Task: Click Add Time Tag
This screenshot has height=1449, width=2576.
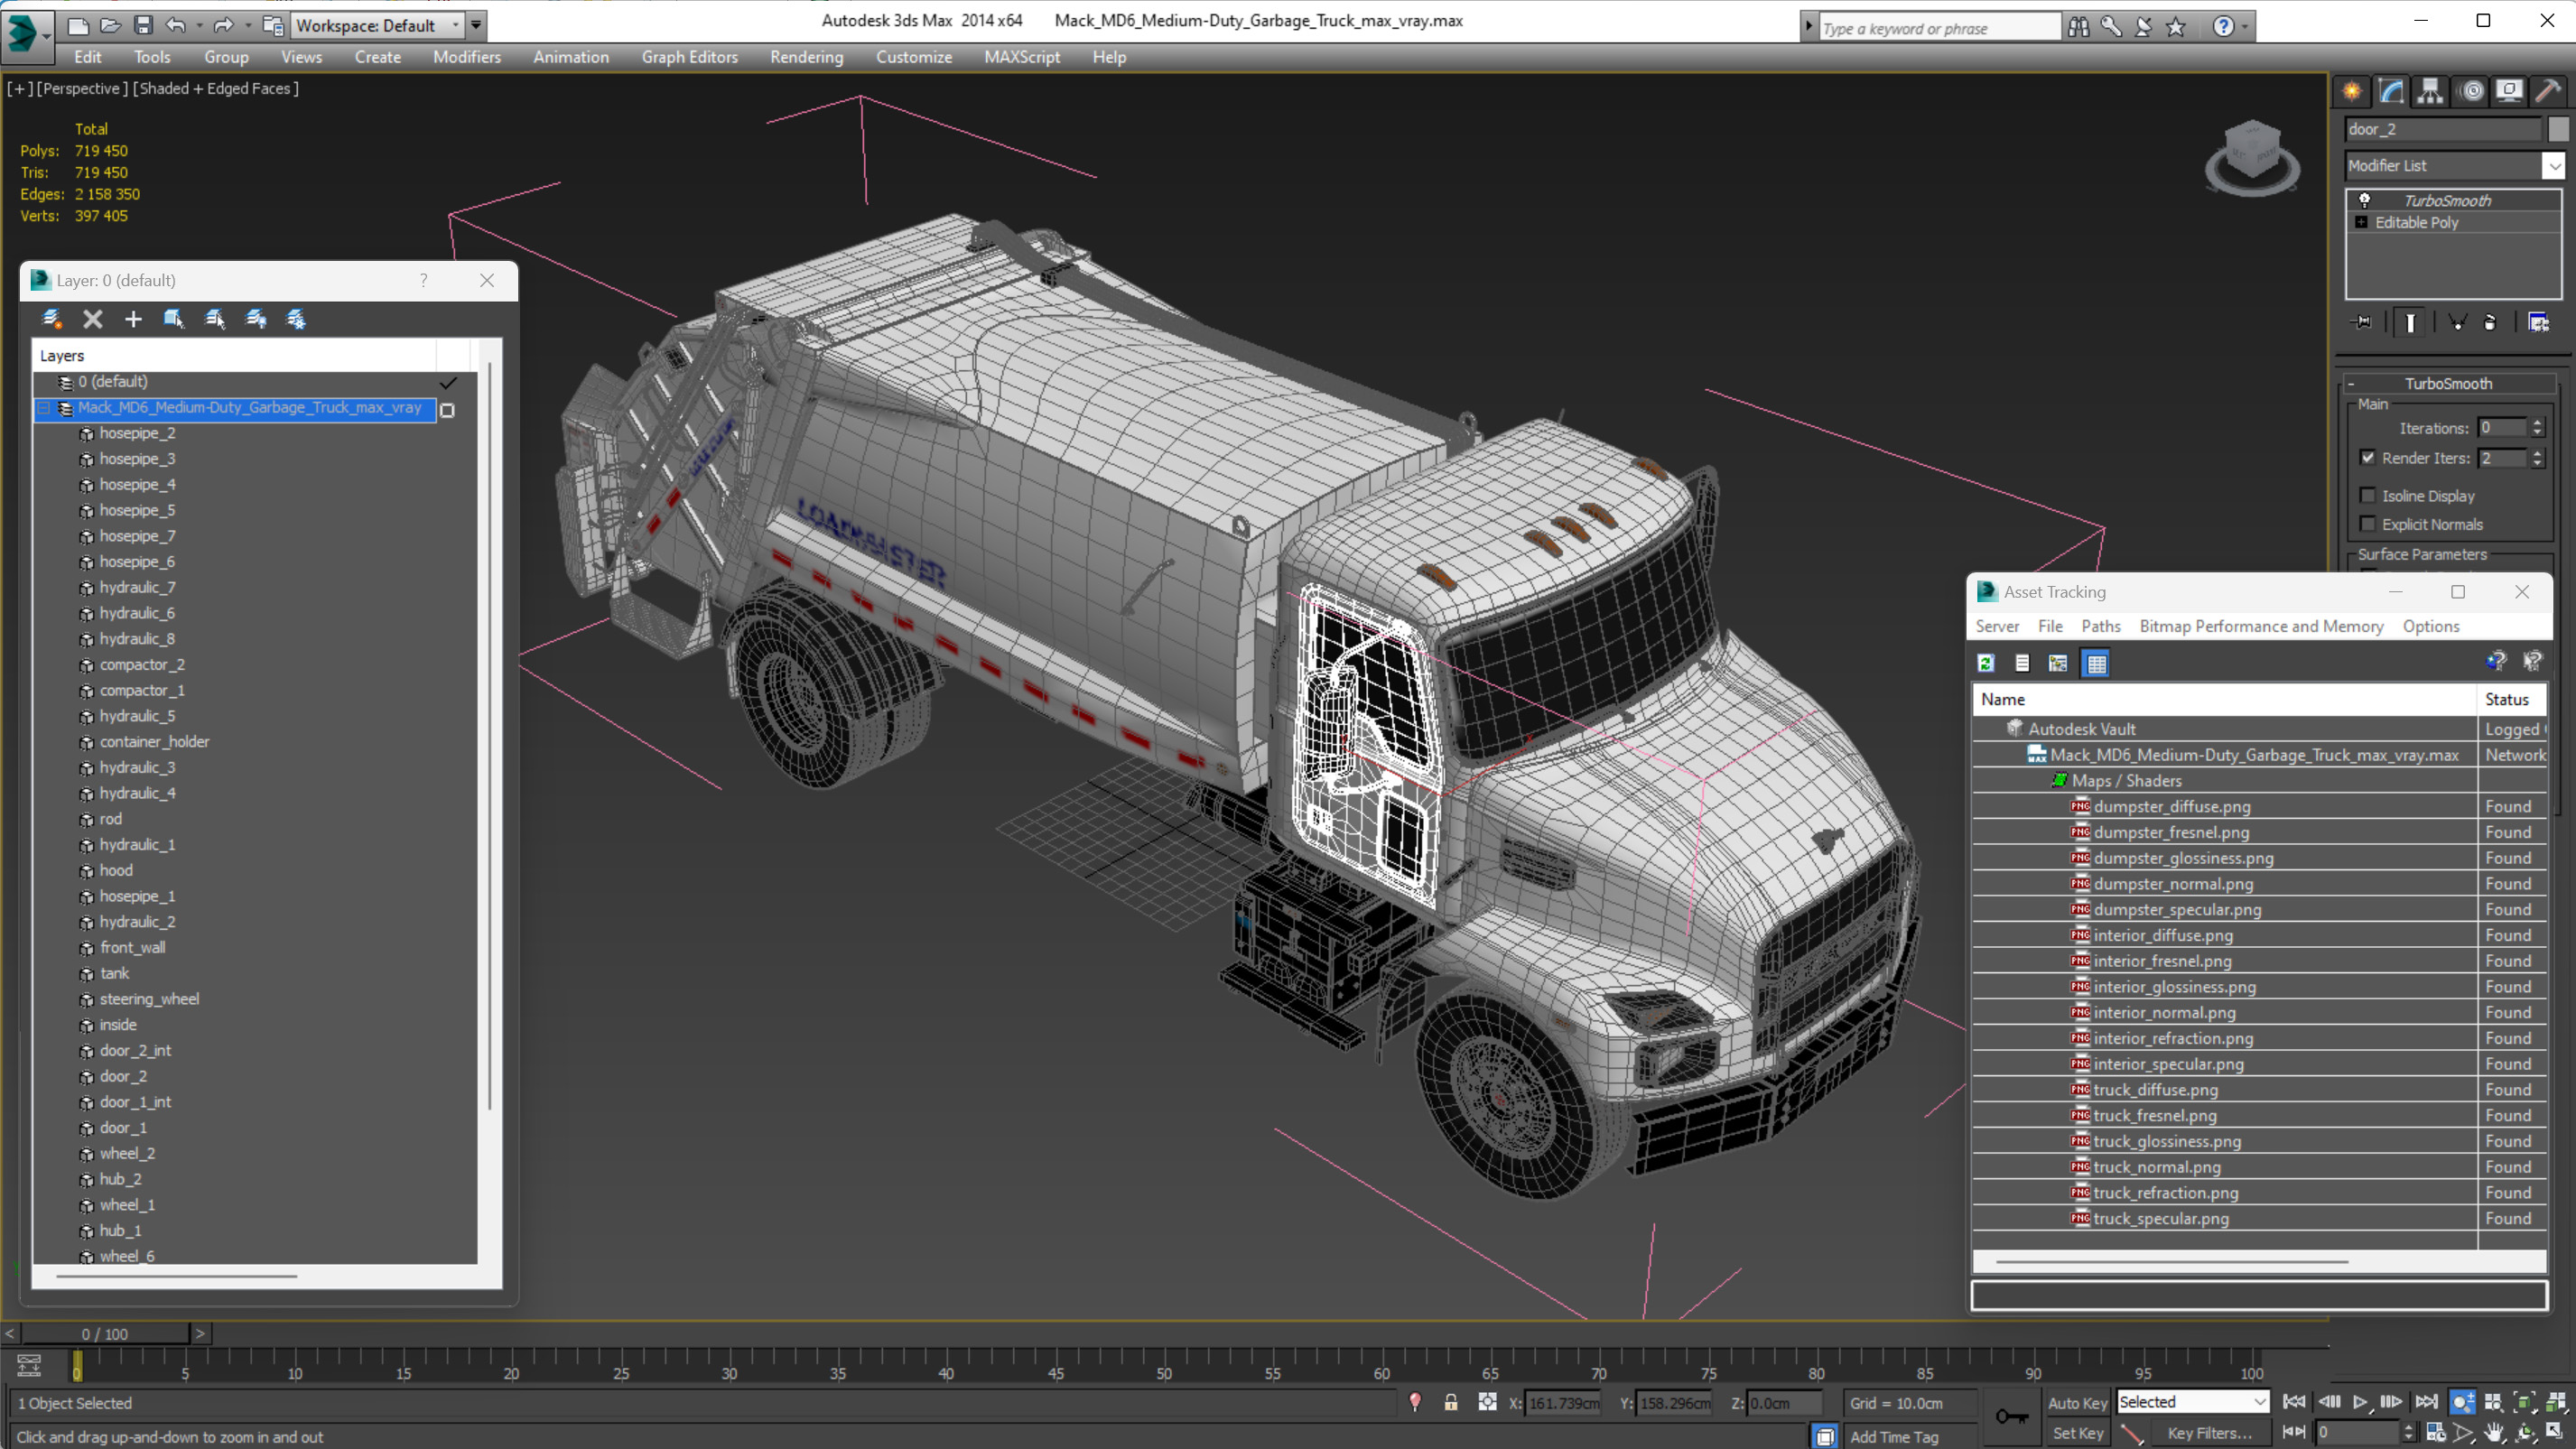Action: pyautogui.click(x=1893, y=1437)
